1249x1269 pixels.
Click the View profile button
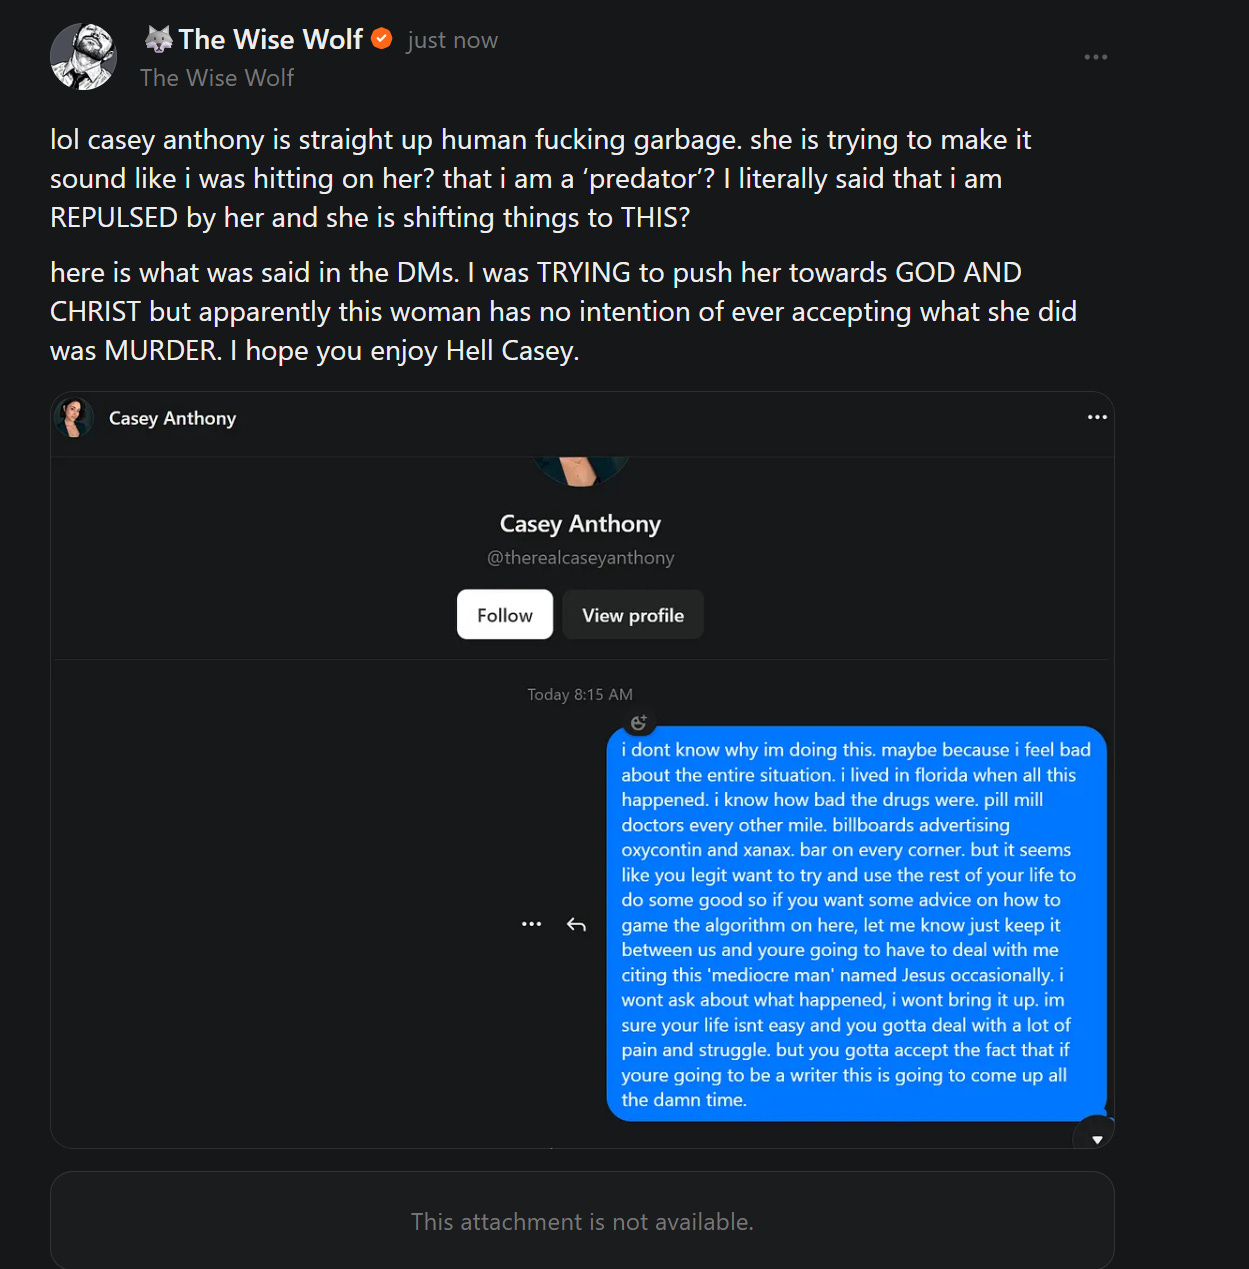633,615
